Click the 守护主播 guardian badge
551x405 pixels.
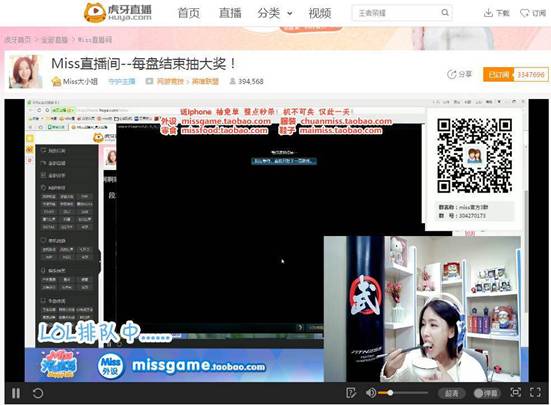click(x=122, y=81)
